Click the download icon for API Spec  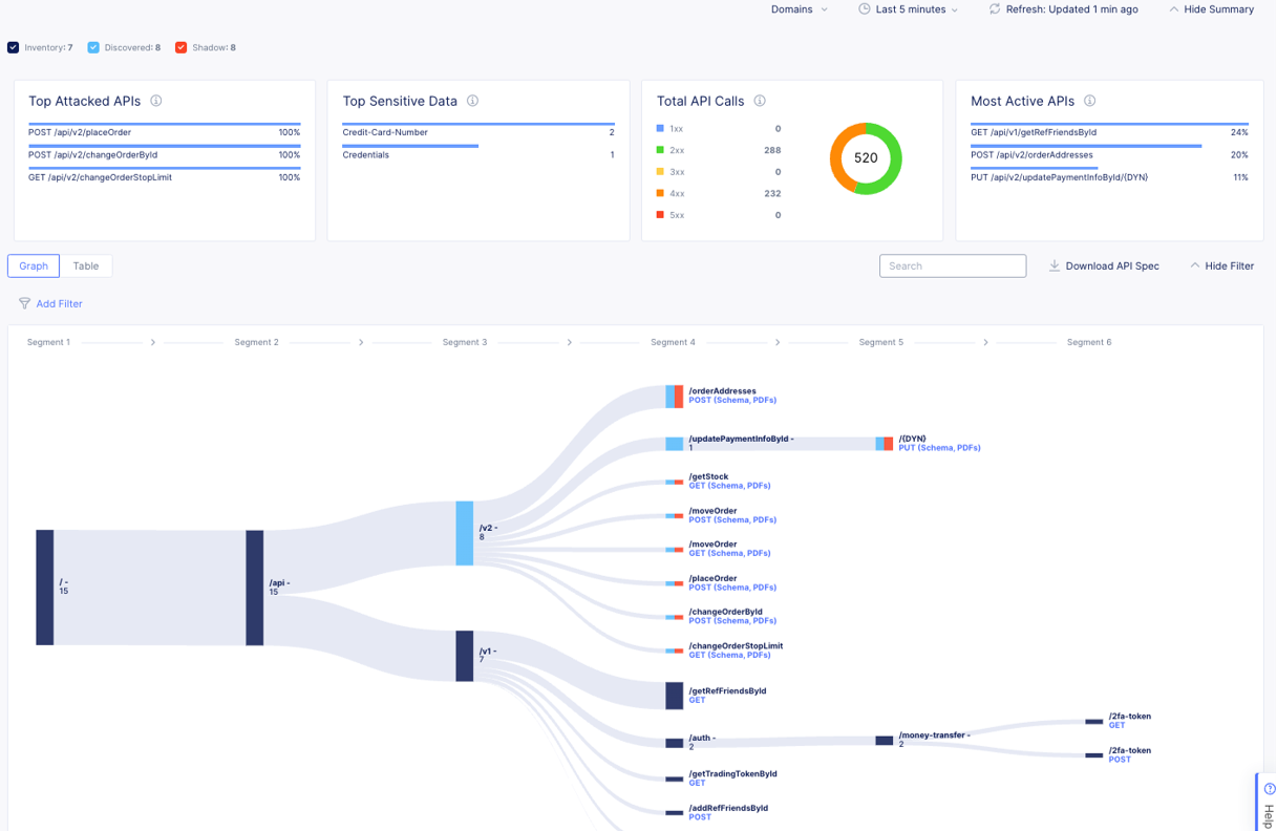[1054, 266]
